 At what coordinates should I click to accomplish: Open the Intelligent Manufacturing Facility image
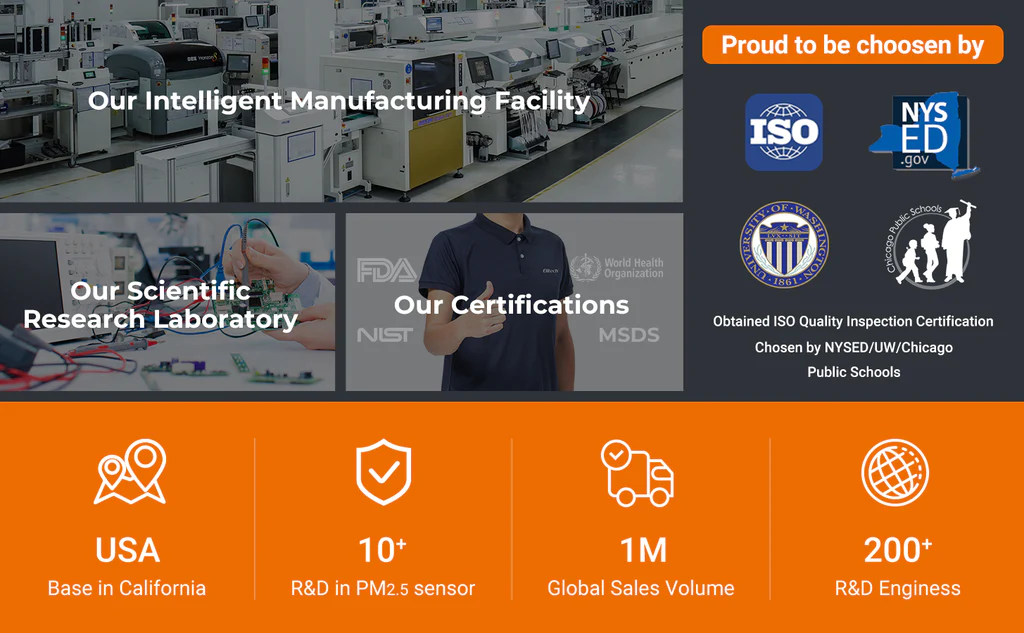[340, 101]
